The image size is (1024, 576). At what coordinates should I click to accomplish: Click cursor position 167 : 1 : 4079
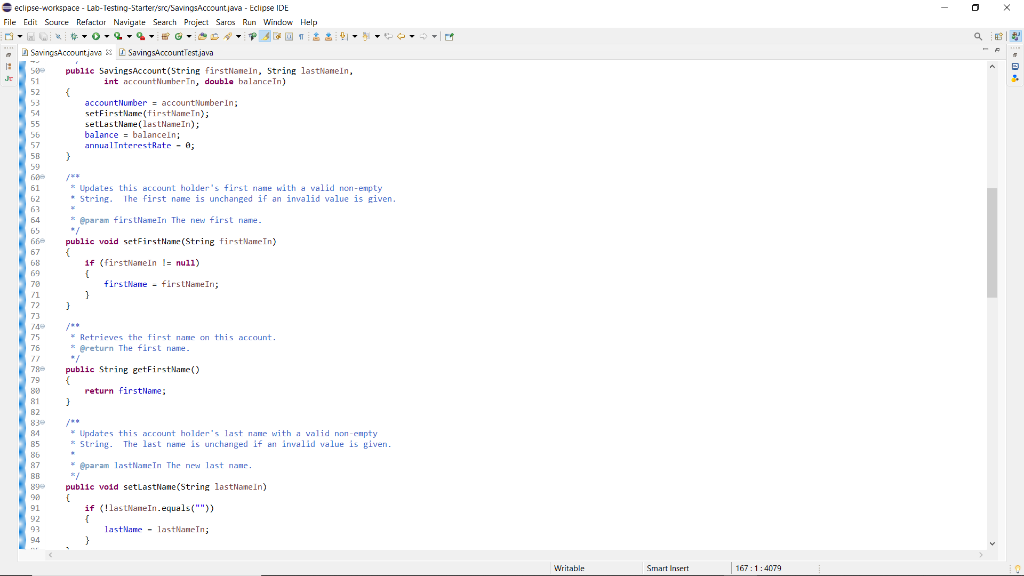pyautogui.click(x=758, y=568)
